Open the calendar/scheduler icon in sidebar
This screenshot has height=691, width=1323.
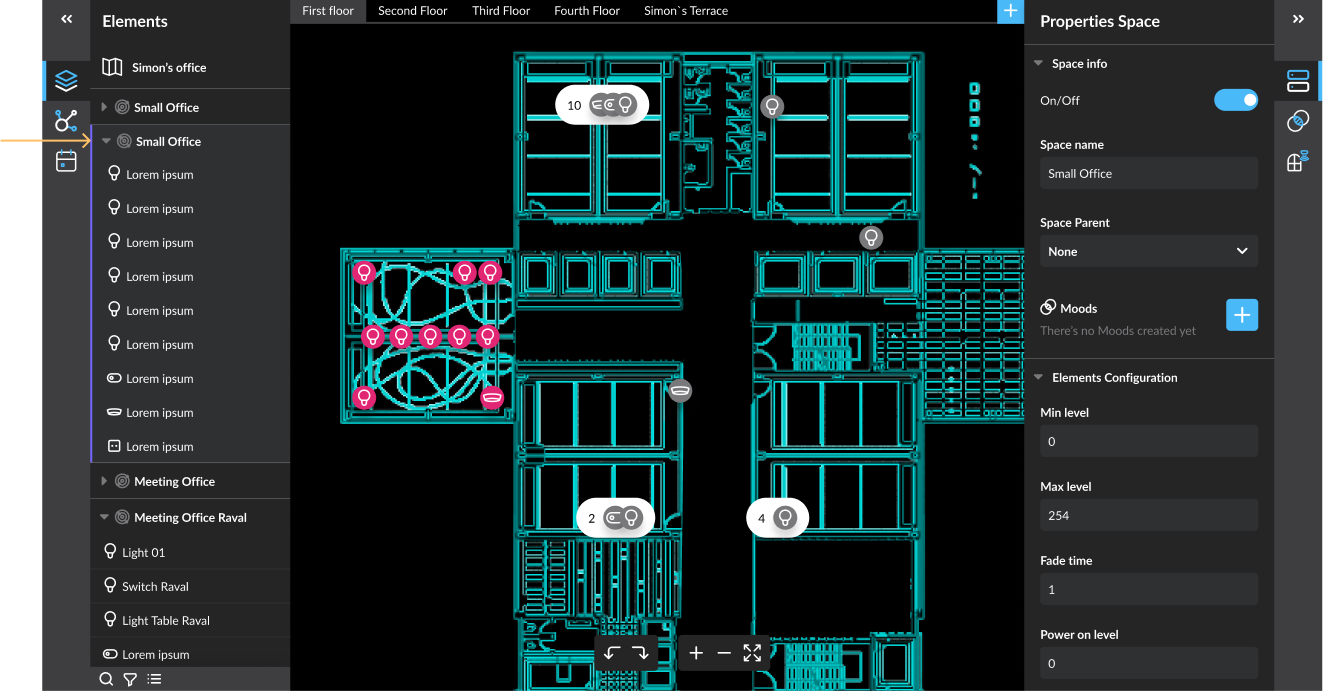click(66, 161)
